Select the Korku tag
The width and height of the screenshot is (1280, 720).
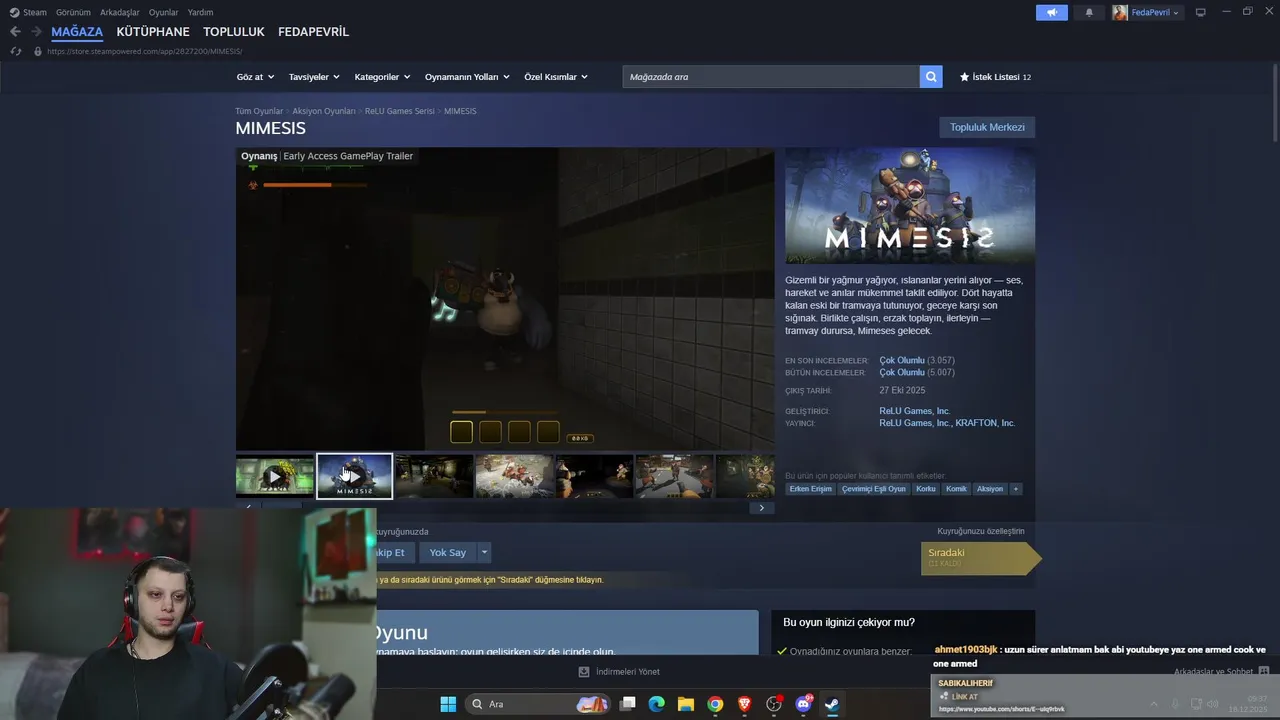(x=926, y=489)
